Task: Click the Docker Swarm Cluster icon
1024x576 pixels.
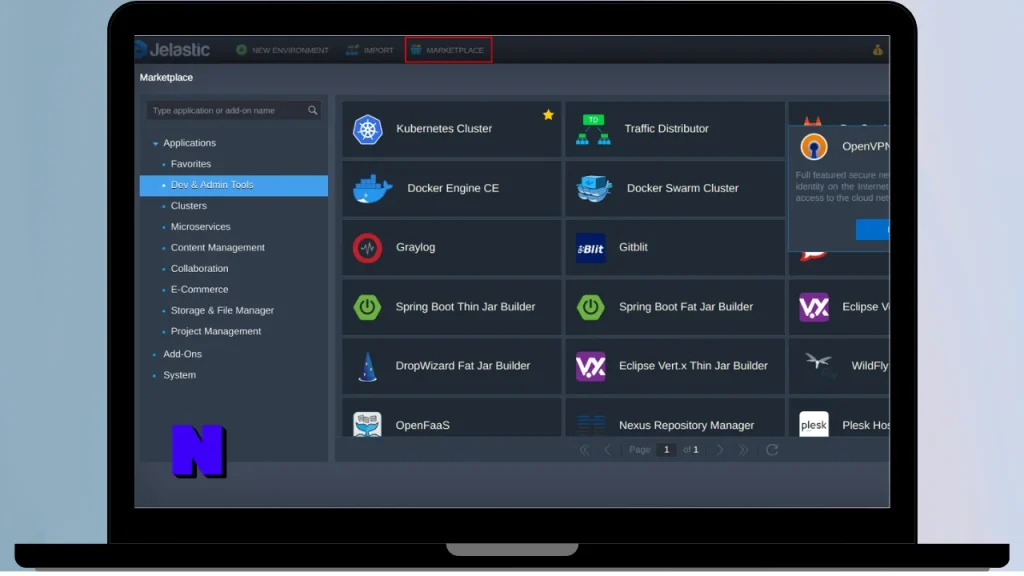Action: (x=594, y=189)
